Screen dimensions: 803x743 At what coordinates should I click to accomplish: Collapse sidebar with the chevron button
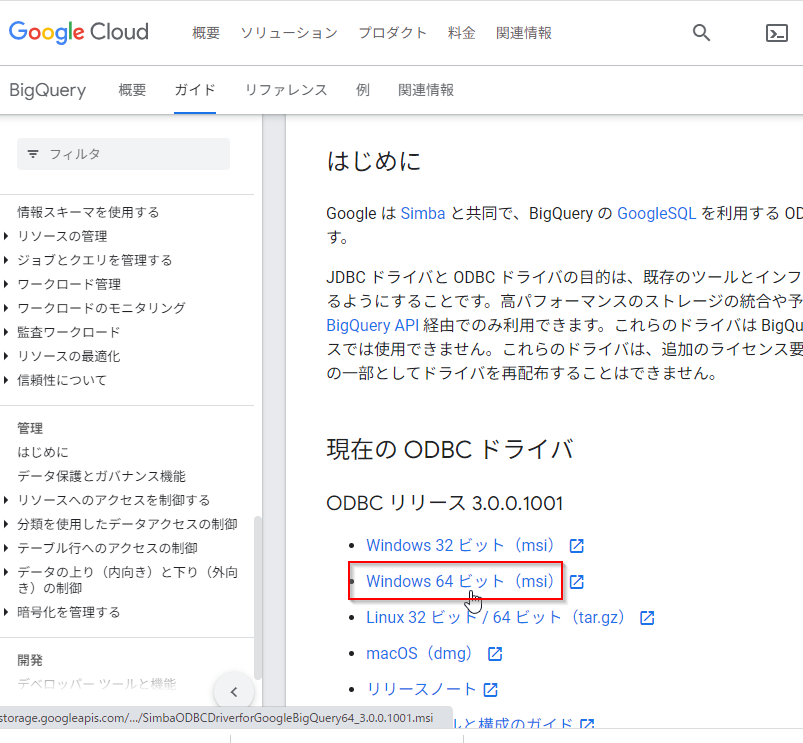point(234,692)
